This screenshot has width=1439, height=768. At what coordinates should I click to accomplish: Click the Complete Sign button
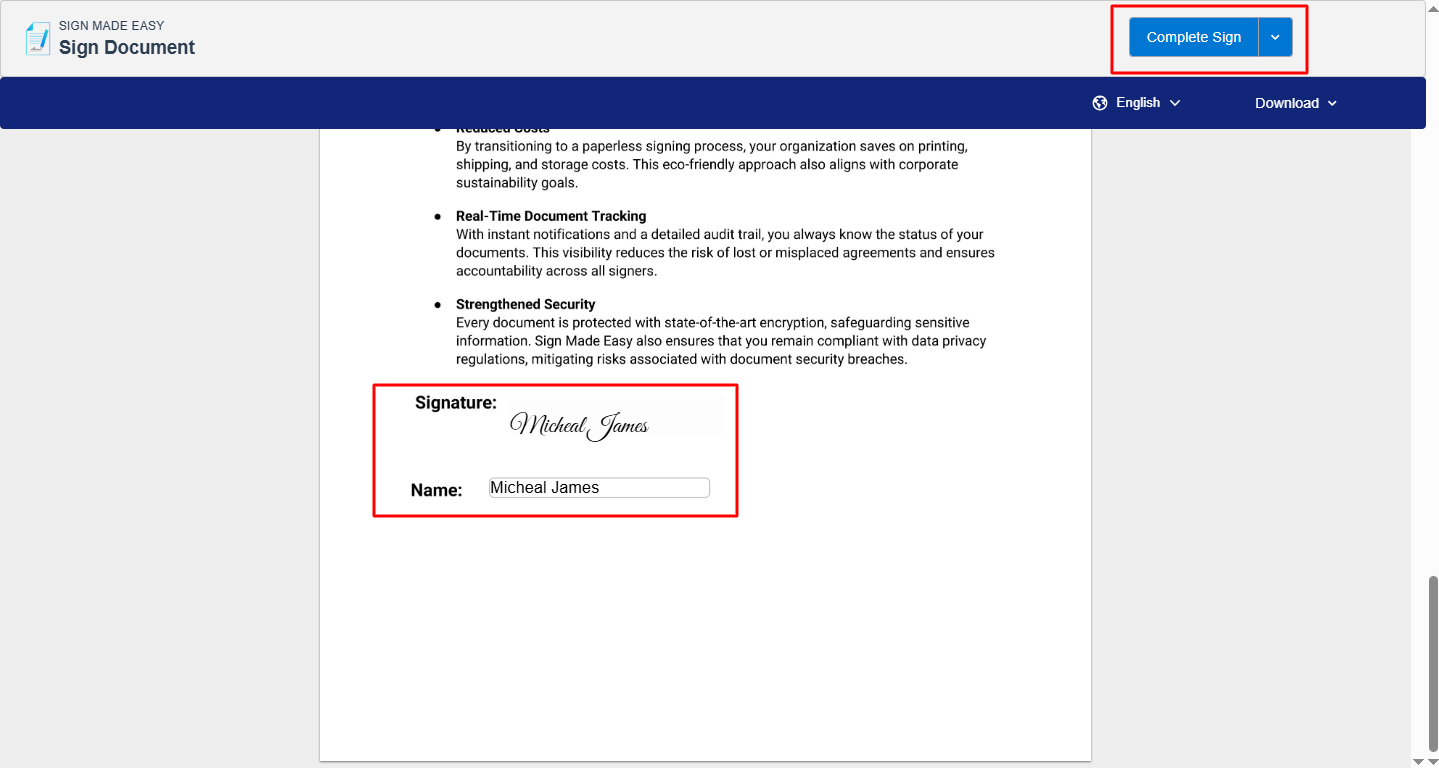click(1193, 36)
